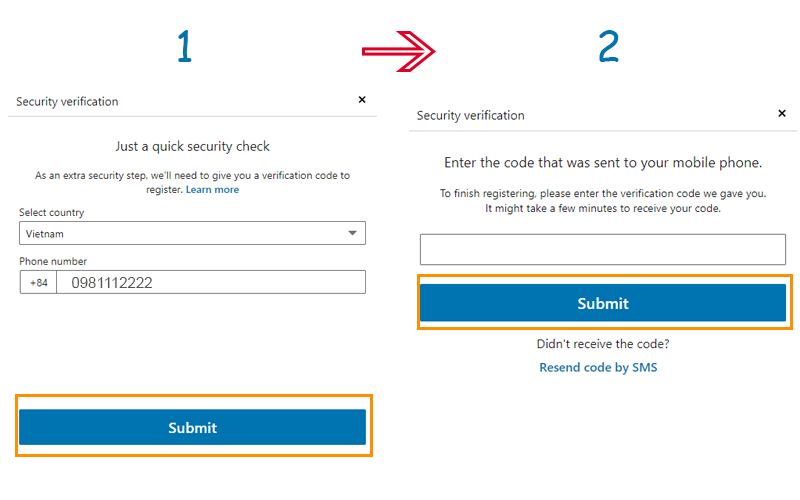The image size is (800, 500).
Task: Click the Select country label
Action: (51, 213)
